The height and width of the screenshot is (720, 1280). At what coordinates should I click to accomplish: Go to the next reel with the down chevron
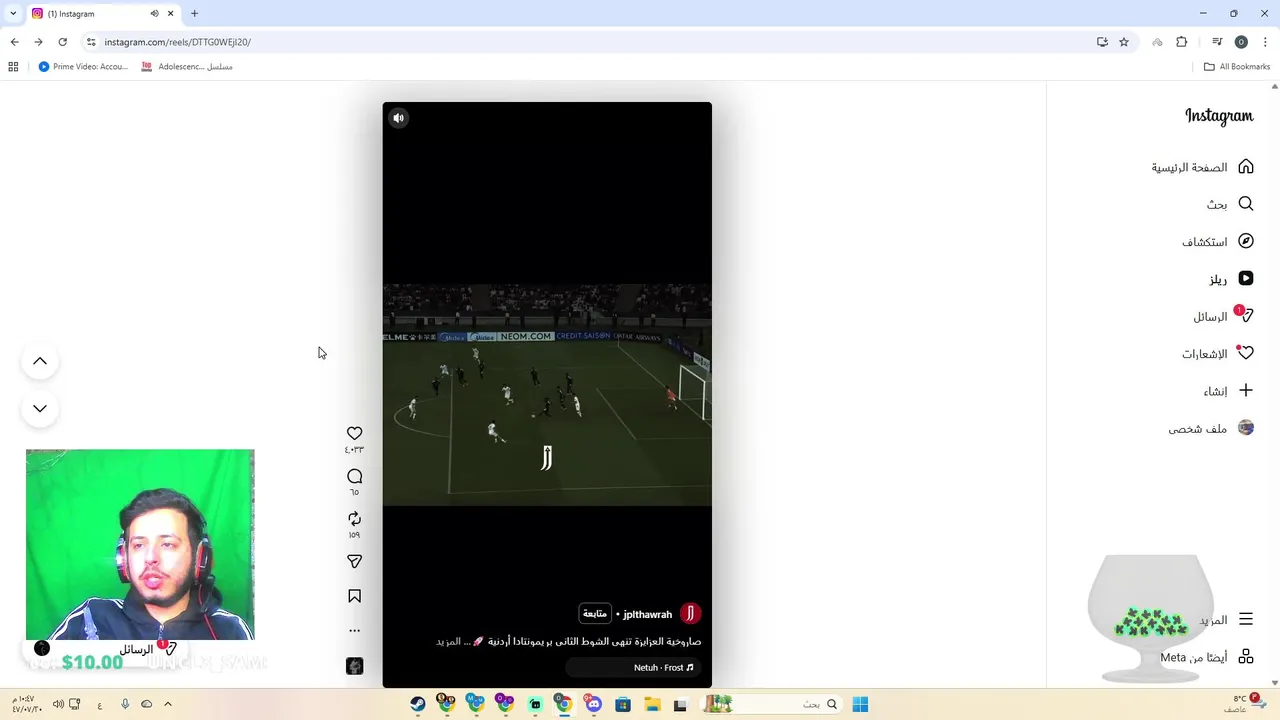tap(40, 408)
